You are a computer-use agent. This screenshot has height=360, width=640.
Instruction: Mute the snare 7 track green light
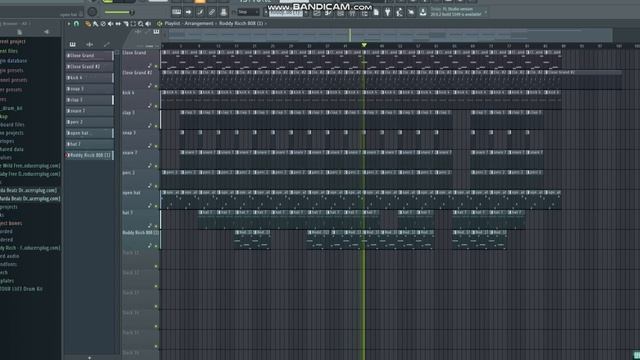[x=156, y=166]
